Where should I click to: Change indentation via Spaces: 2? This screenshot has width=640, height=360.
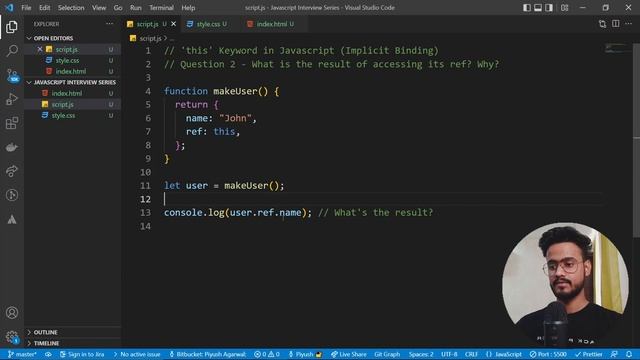(421, 354)
